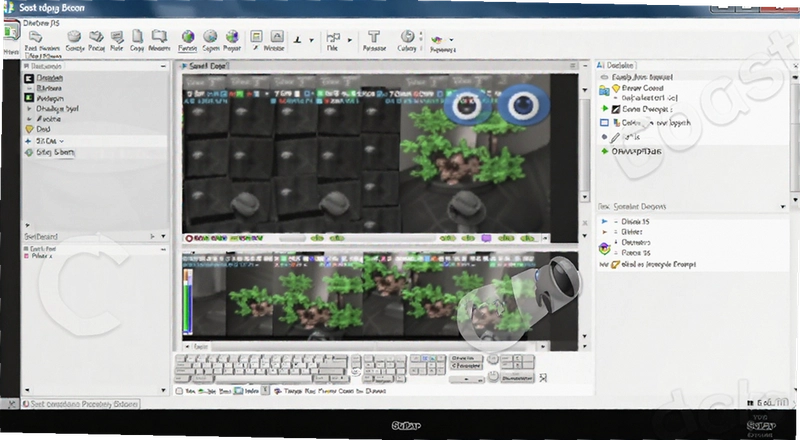This screenshot has width=800, height=440.
Task: Open the dropdown arrow beside the flags icon
Action: click(350, 40)
